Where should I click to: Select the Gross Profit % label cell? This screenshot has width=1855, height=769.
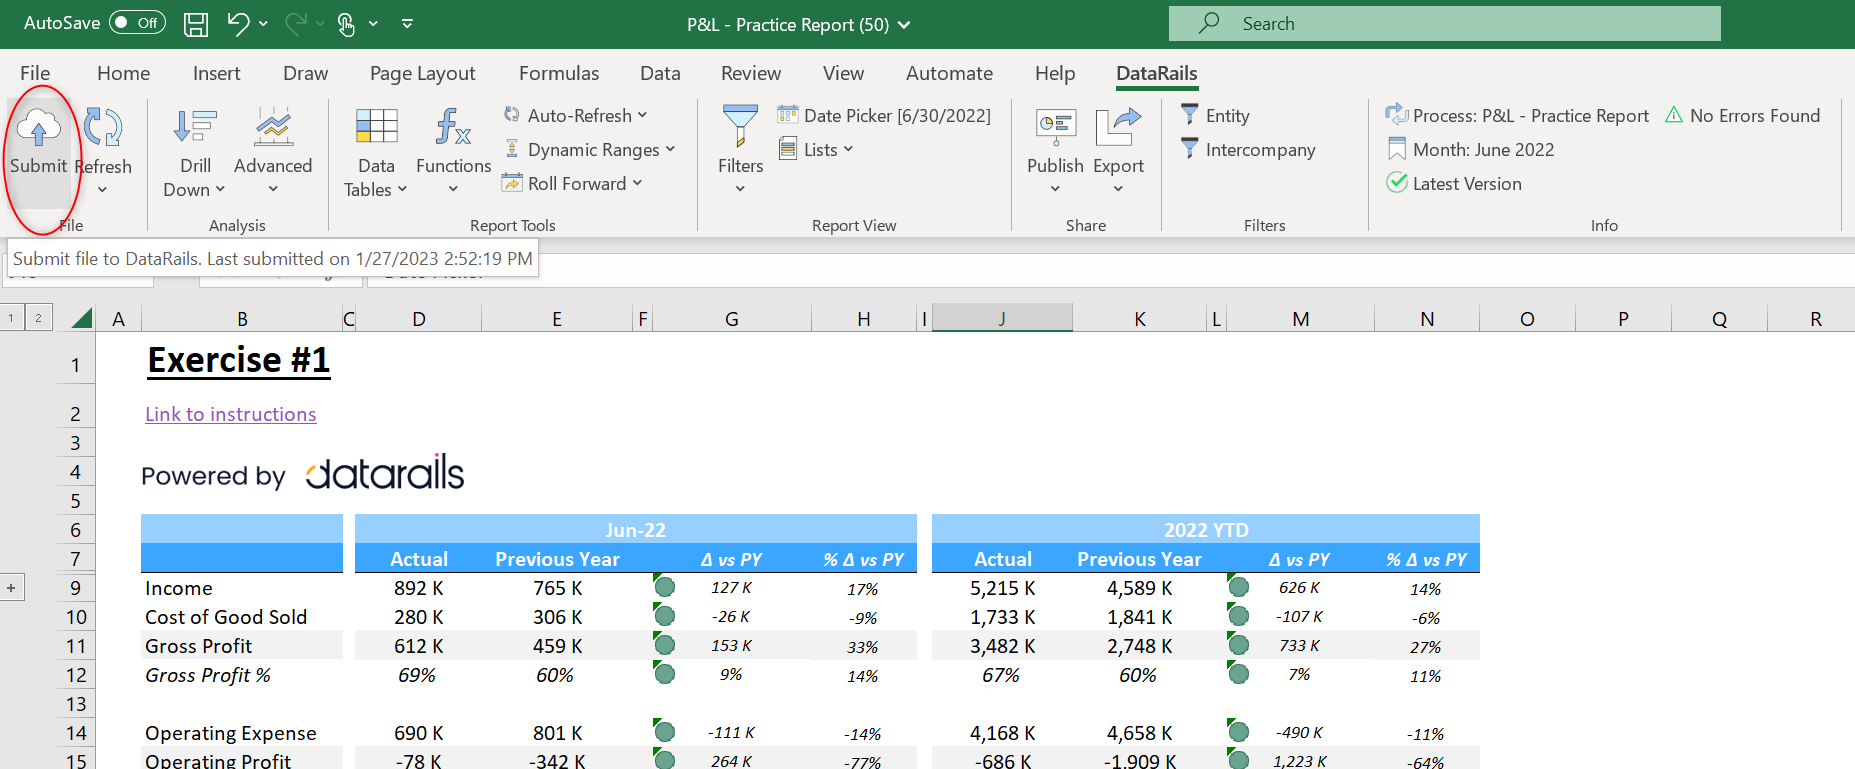[x=242, y=675]
